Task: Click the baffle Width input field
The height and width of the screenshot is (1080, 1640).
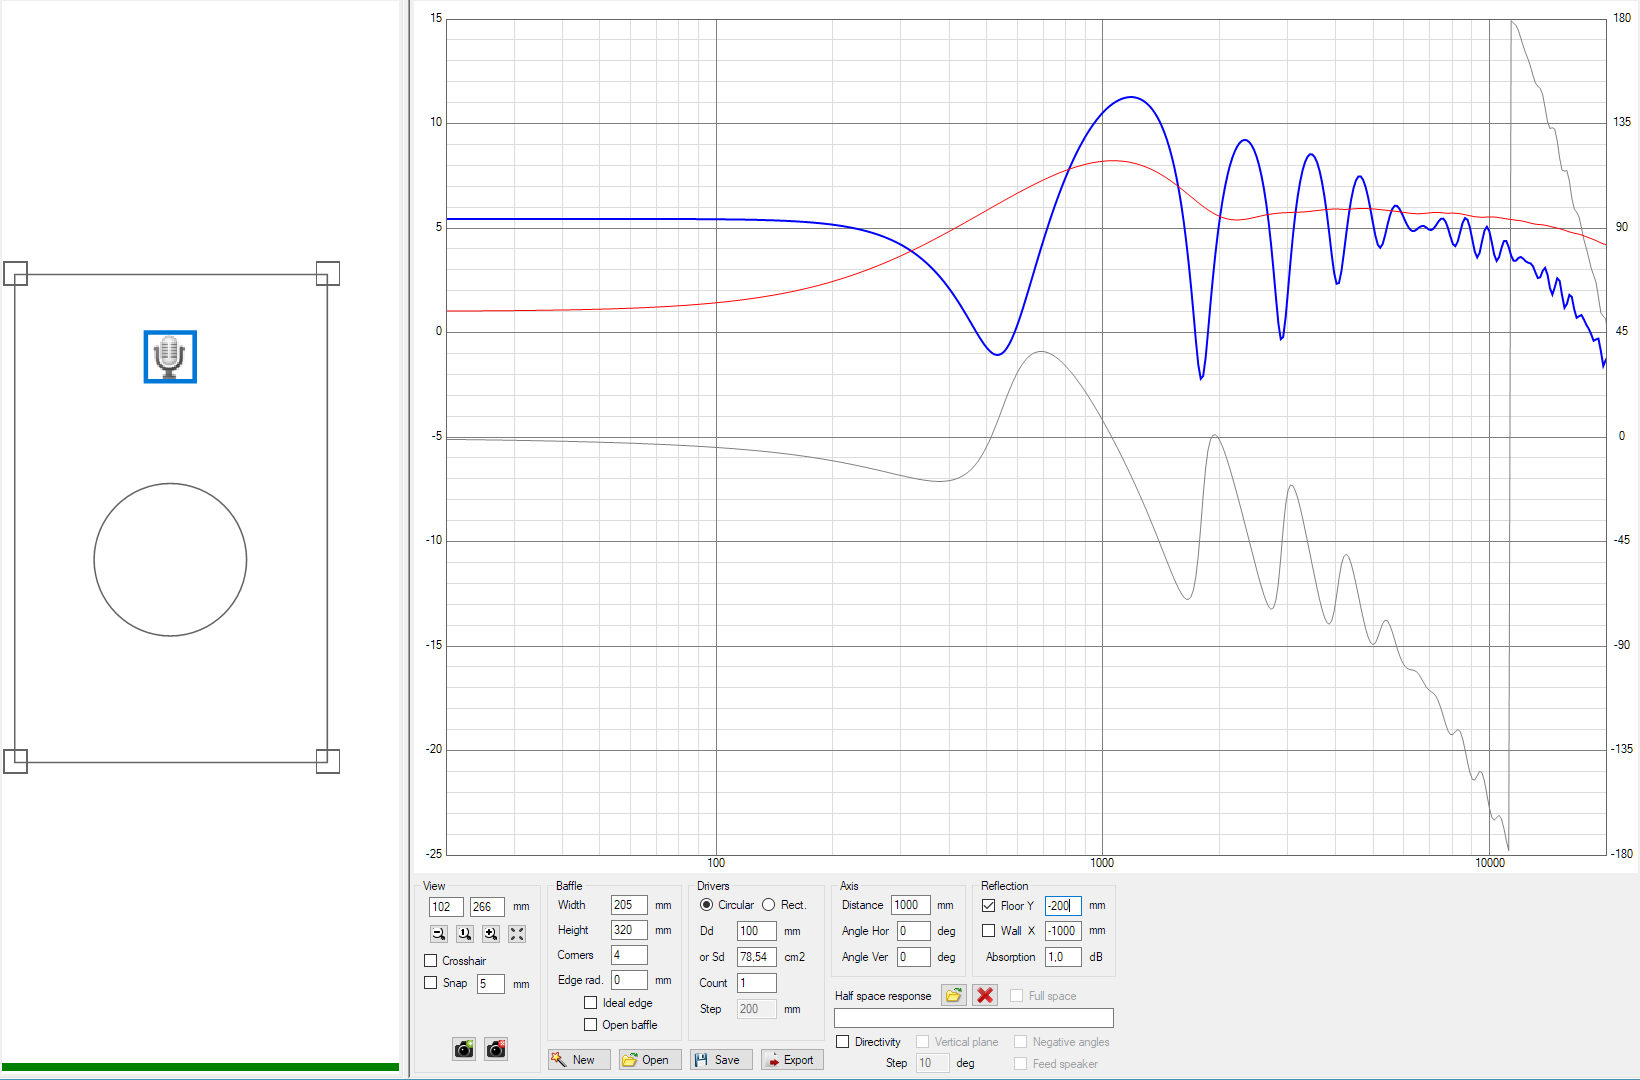Action: click(x=628, y=905)
